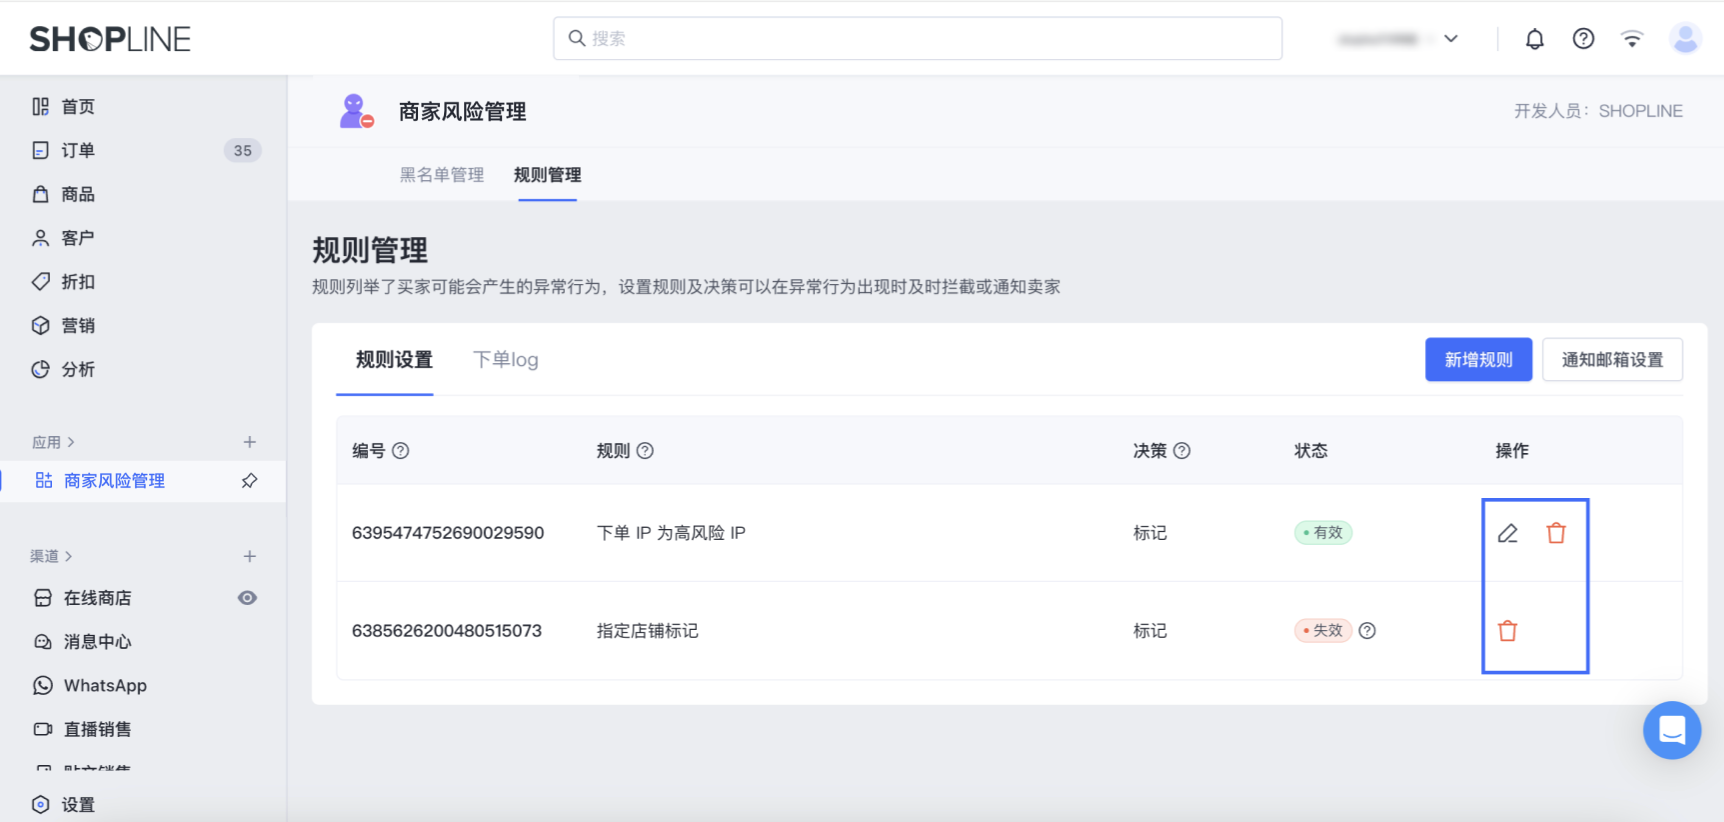The image size is (1724, 822).
Task: Open 订单 in the sidebar
Action: pos(78,151)
